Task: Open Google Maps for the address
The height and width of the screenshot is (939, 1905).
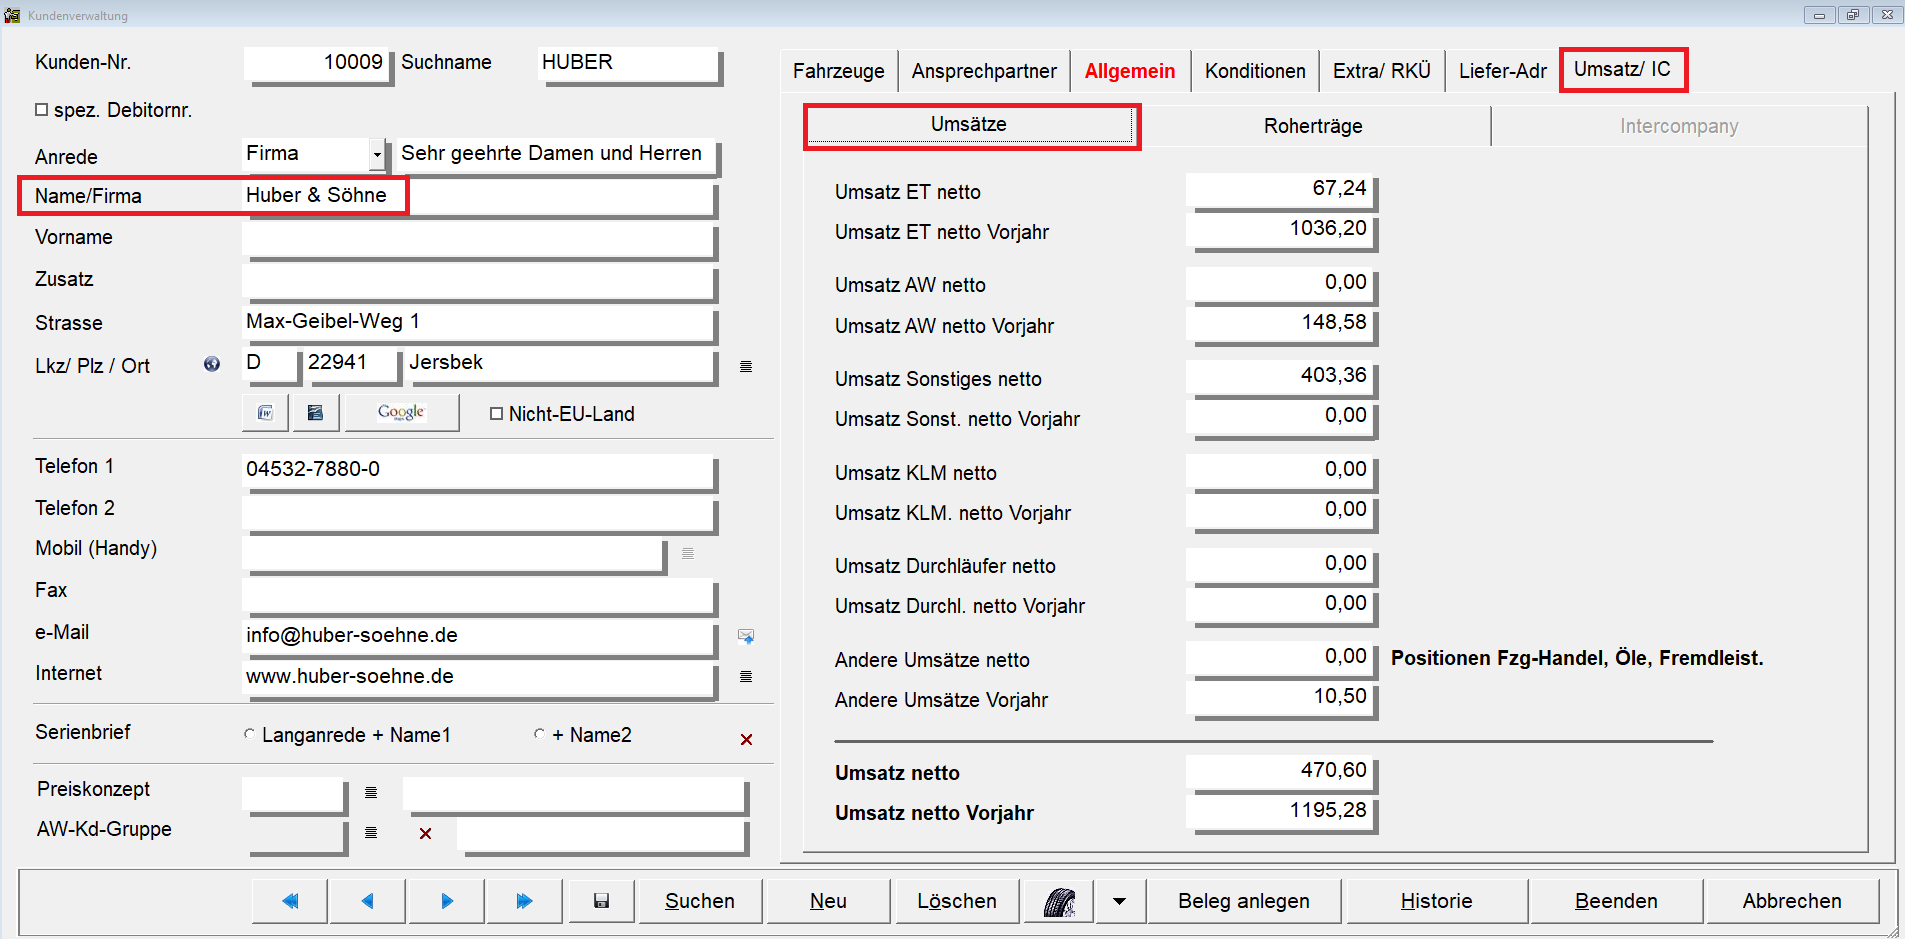Action: pyautogui.click(x=402, y=413)
